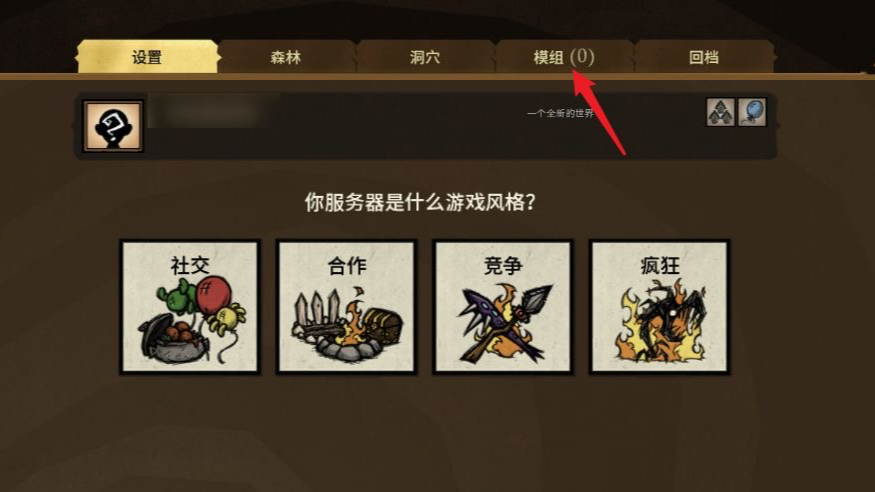Choose the 合作 cooperative playstyle label
Viewport: 875px width, 492px height.
(347, 266)
